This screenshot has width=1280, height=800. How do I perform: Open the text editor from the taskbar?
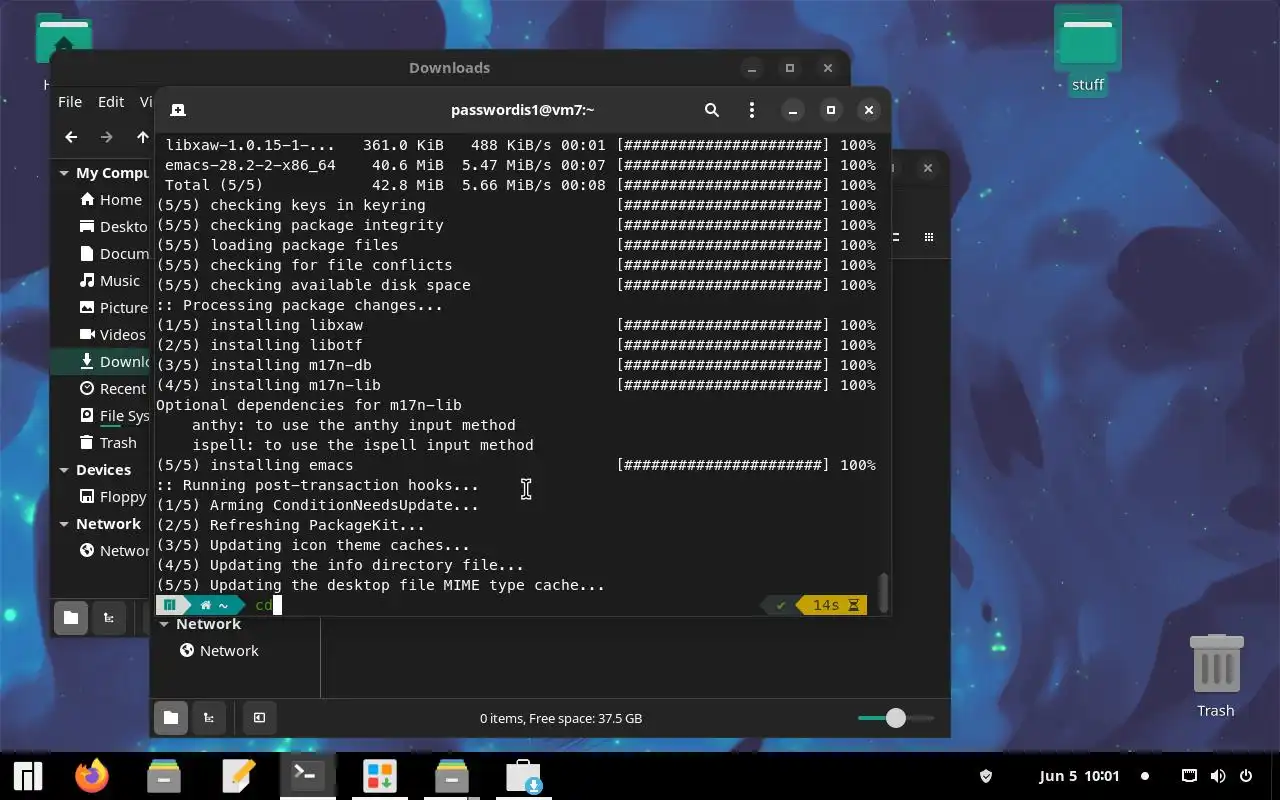click(238, 776)
